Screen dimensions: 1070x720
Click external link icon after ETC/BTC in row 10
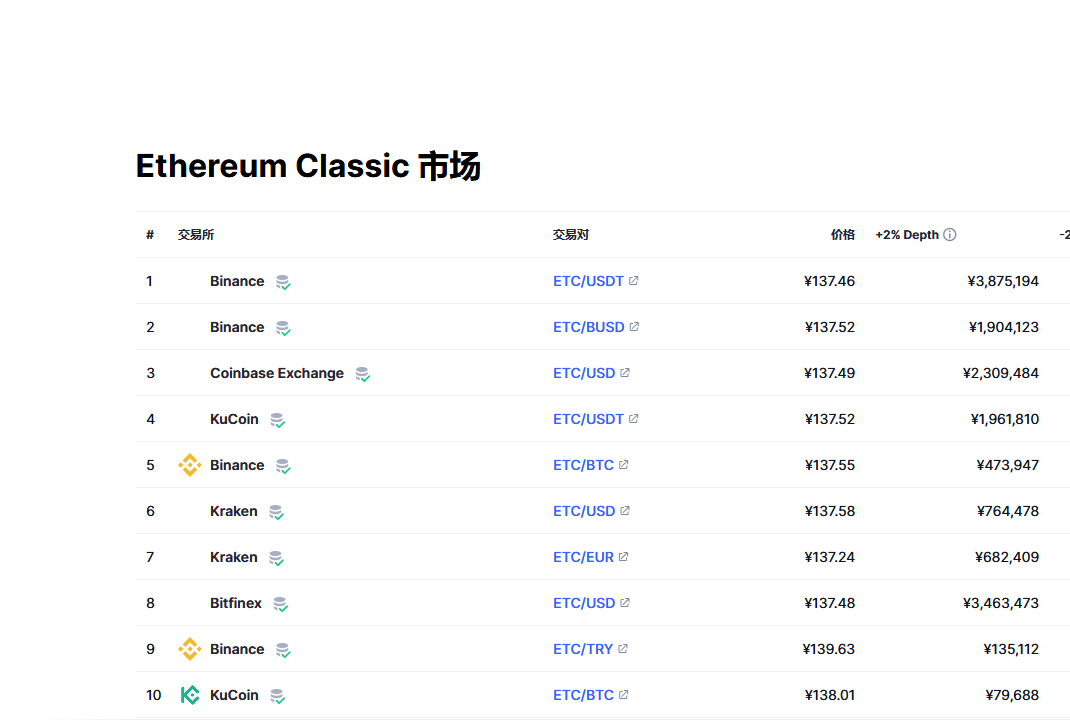pyautogui.click(x=623, y=695)
